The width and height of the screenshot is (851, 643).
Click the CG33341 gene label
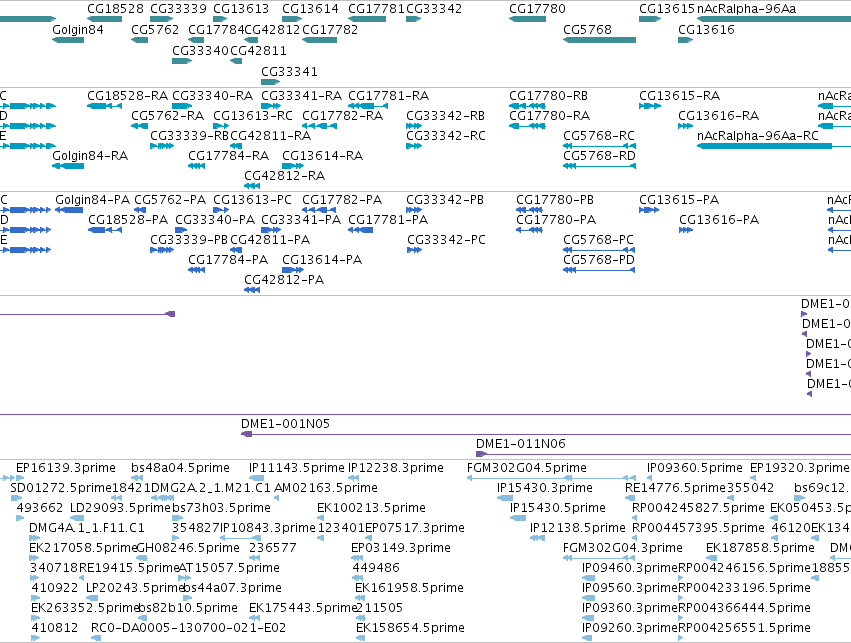(289, 72)
